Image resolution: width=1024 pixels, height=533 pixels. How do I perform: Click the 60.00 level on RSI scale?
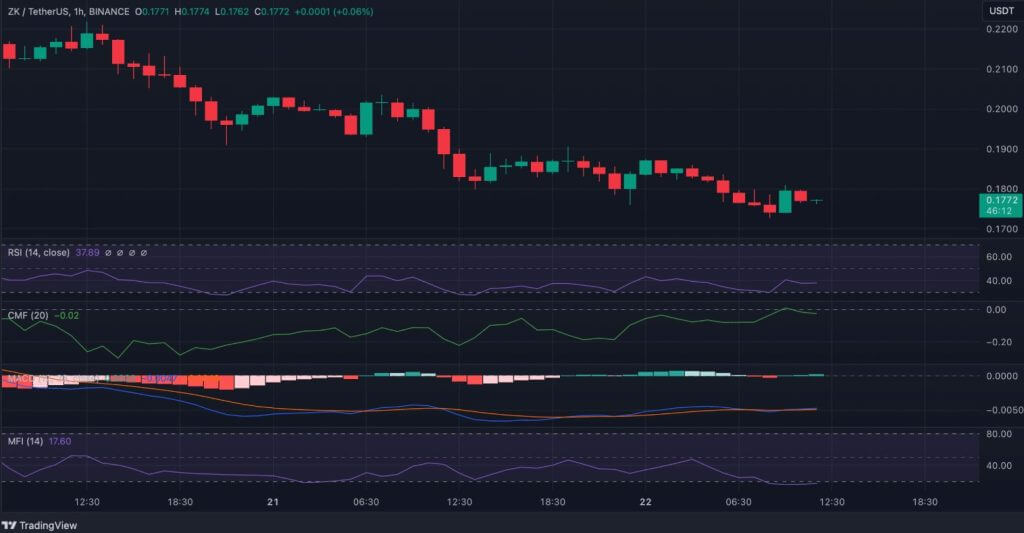point(999,257)
